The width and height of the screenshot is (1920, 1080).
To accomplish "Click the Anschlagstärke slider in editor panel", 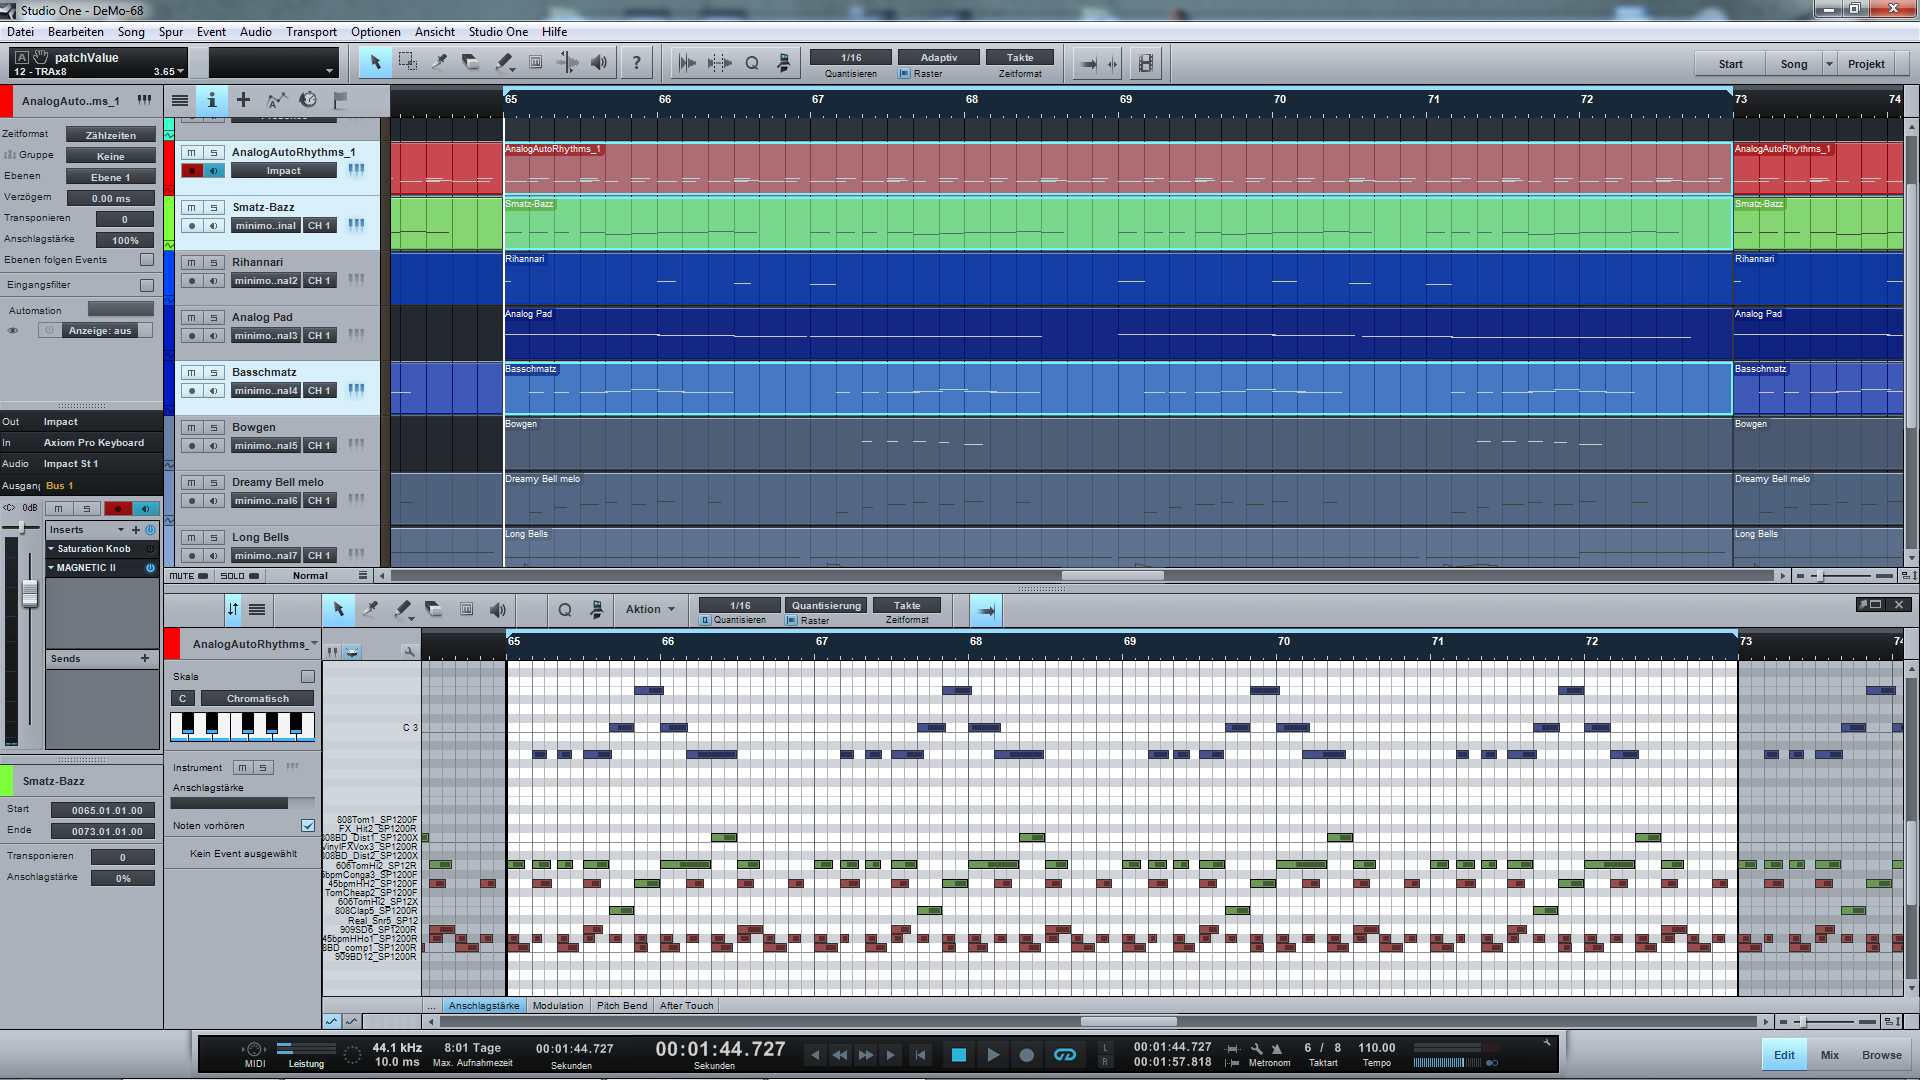I will (243, 803).
